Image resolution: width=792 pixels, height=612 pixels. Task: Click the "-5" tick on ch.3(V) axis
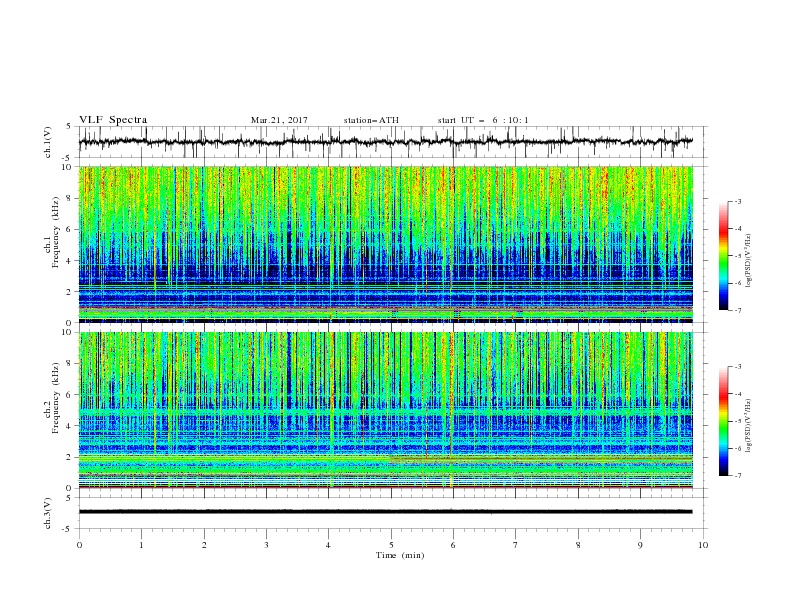tap(68, 529)
